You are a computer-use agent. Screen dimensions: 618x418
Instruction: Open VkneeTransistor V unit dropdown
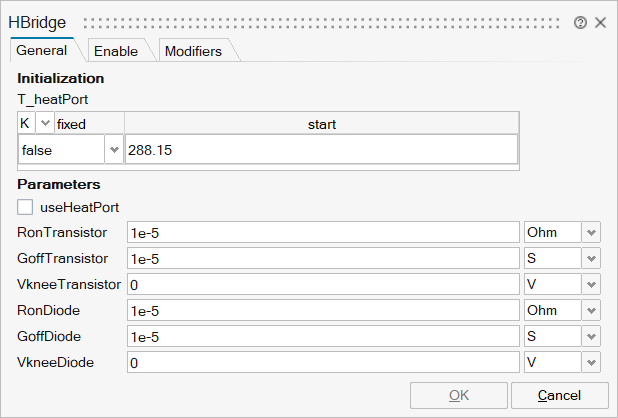(x=592, y=284)
